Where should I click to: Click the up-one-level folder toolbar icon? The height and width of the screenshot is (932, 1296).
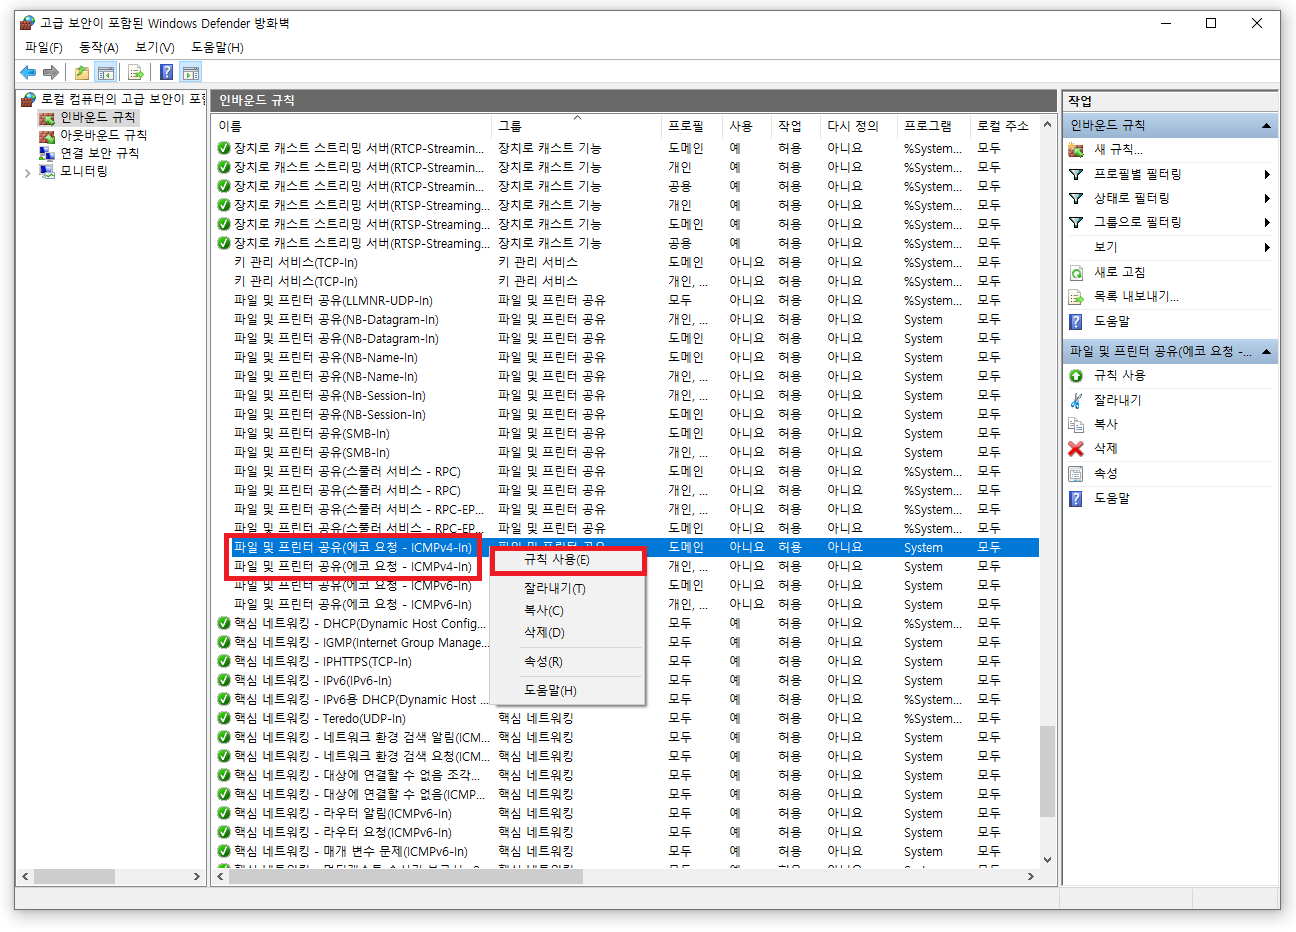pos(82,72)
